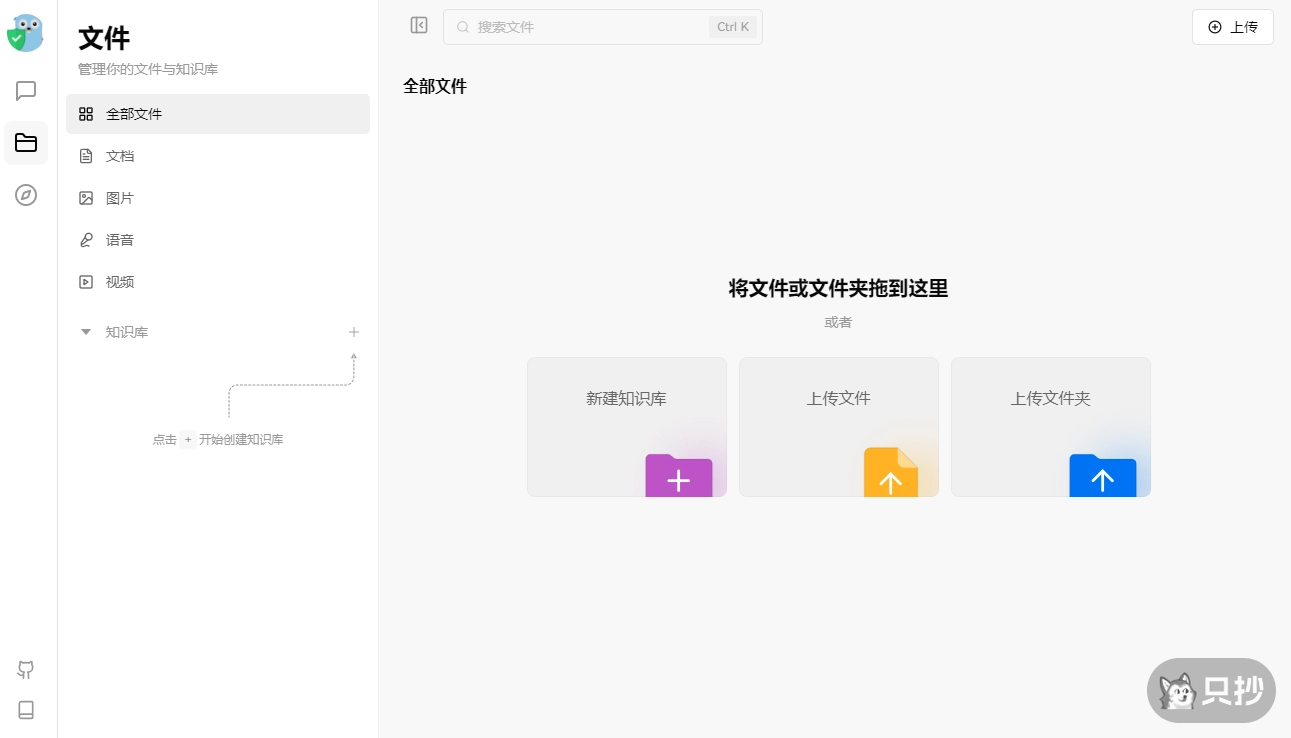The height and width of the screenshot is (738, 1291).
Task: Click 新建知识库 card
Action: [626, 426]
